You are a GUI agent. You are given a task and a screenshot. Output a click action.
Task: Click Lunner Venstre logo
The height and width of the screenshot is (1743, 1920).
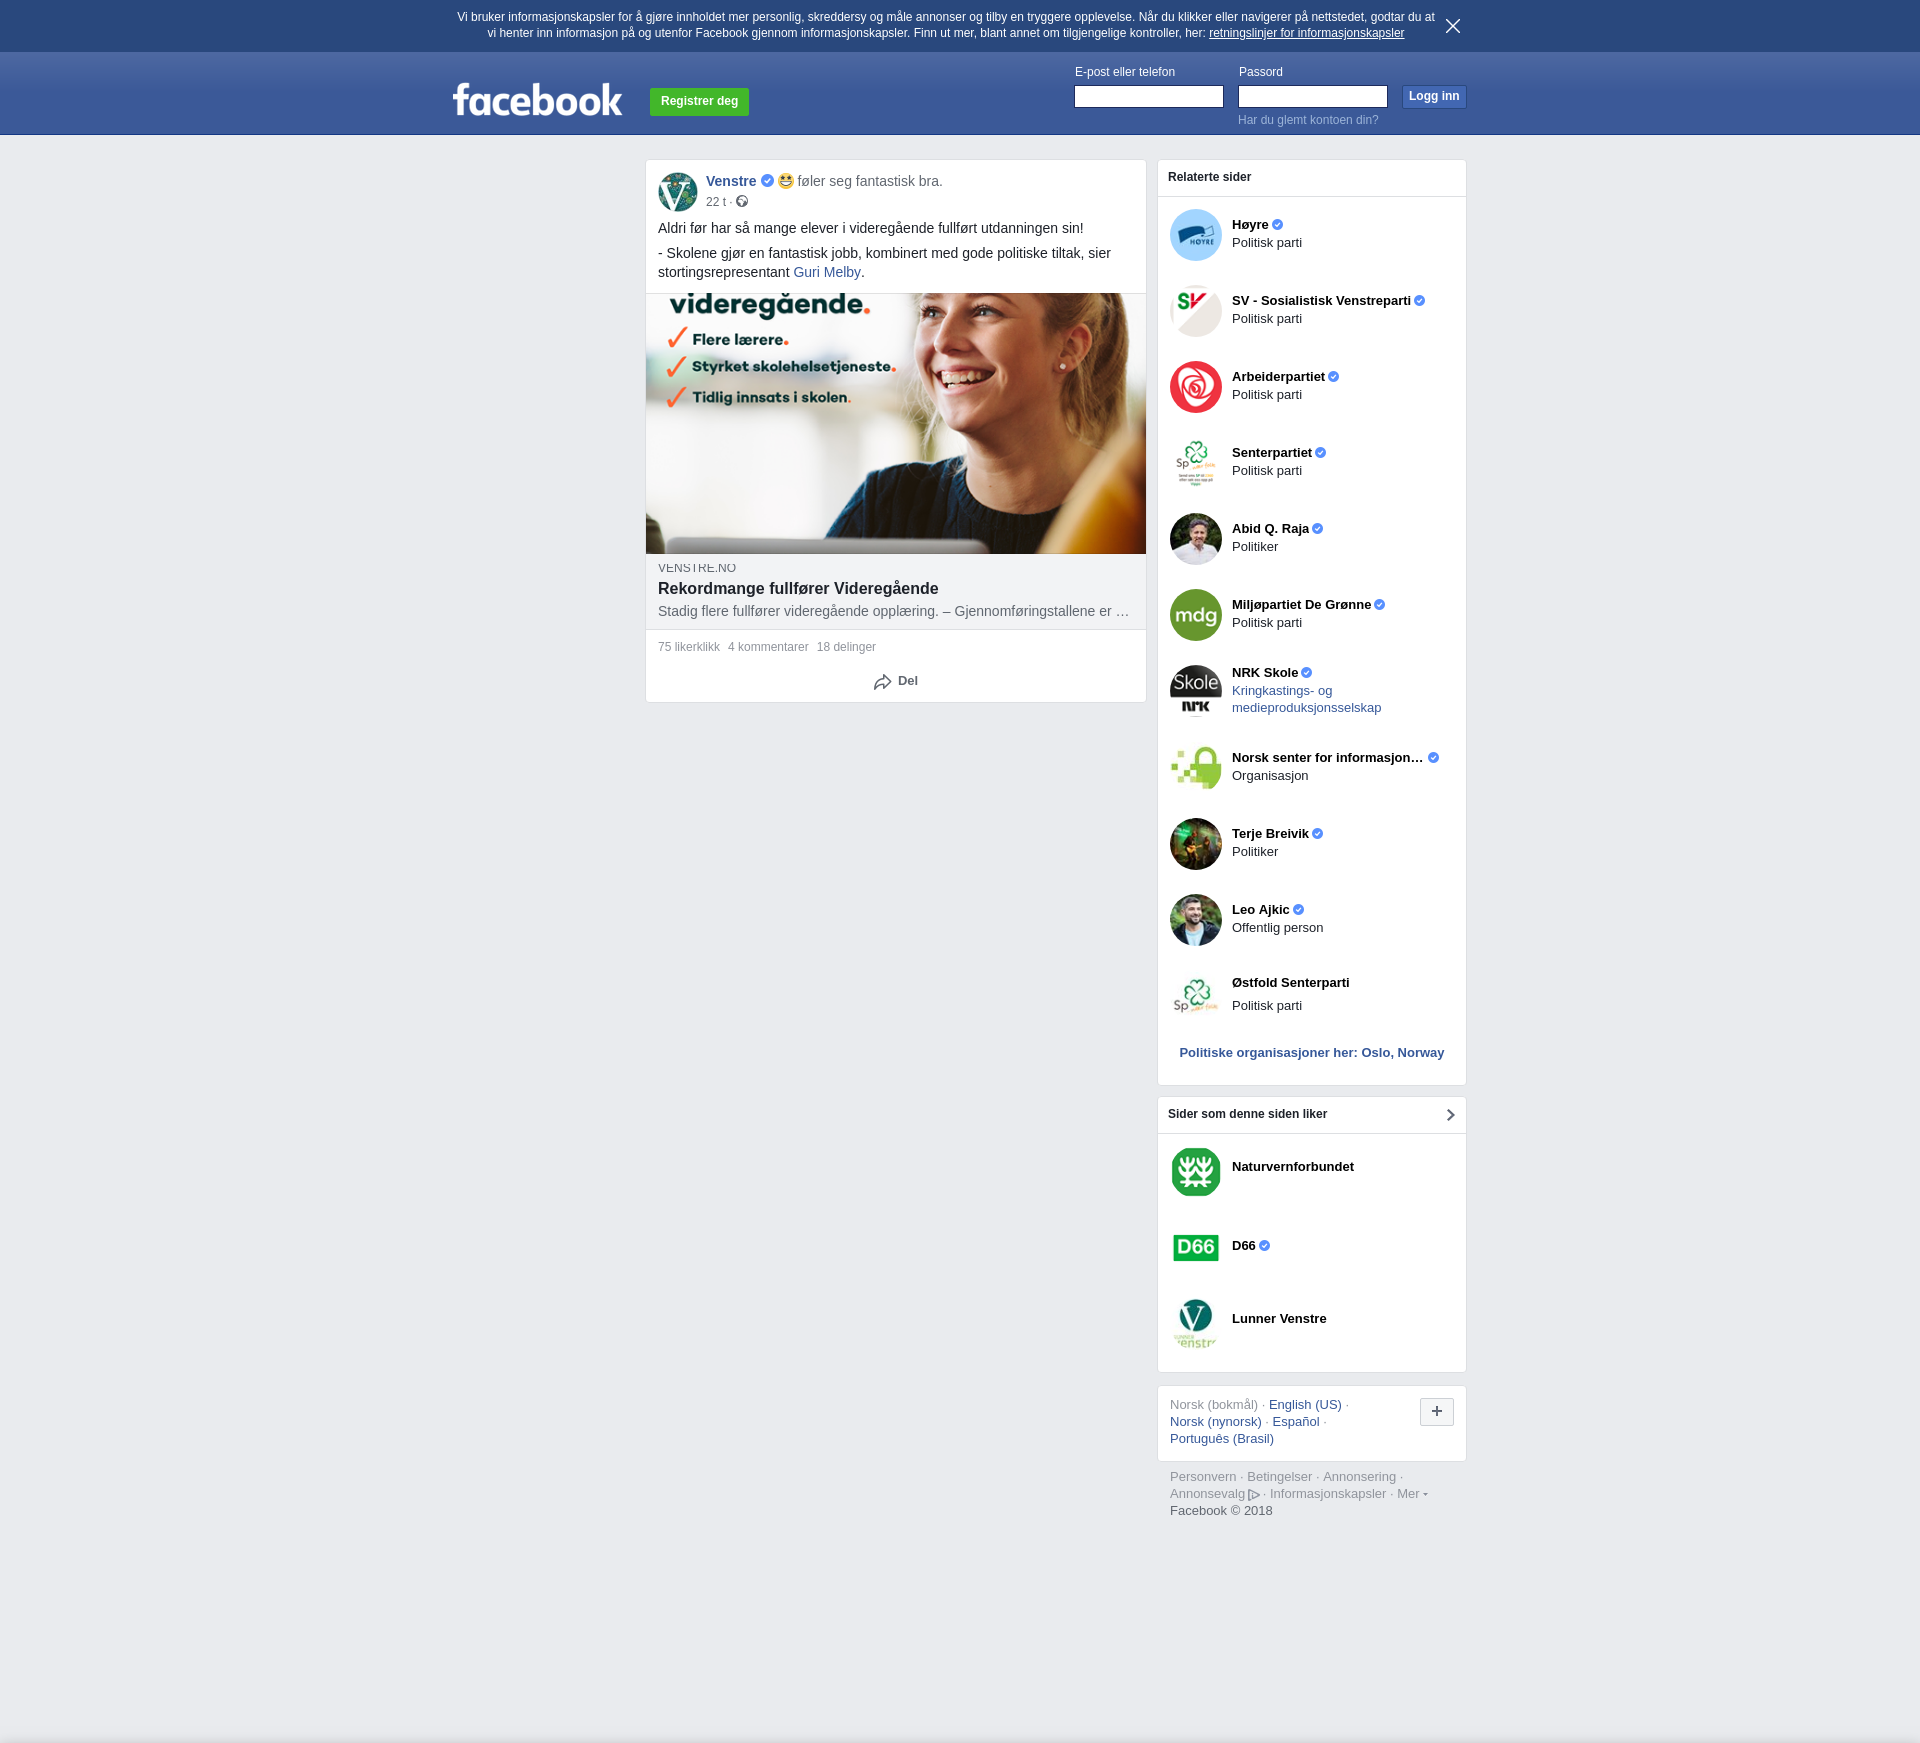coord(1196,1323)
